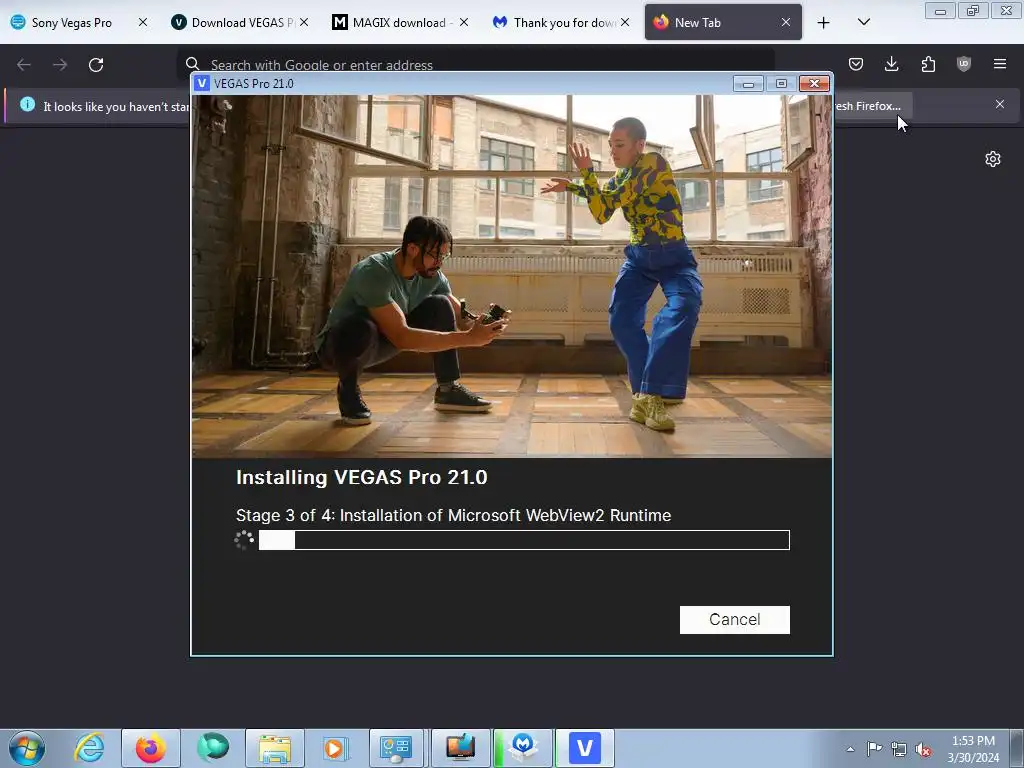Minimize the Firefox browser window
The width and height of the screenshot is (1024, 768).
coord(940,10)
